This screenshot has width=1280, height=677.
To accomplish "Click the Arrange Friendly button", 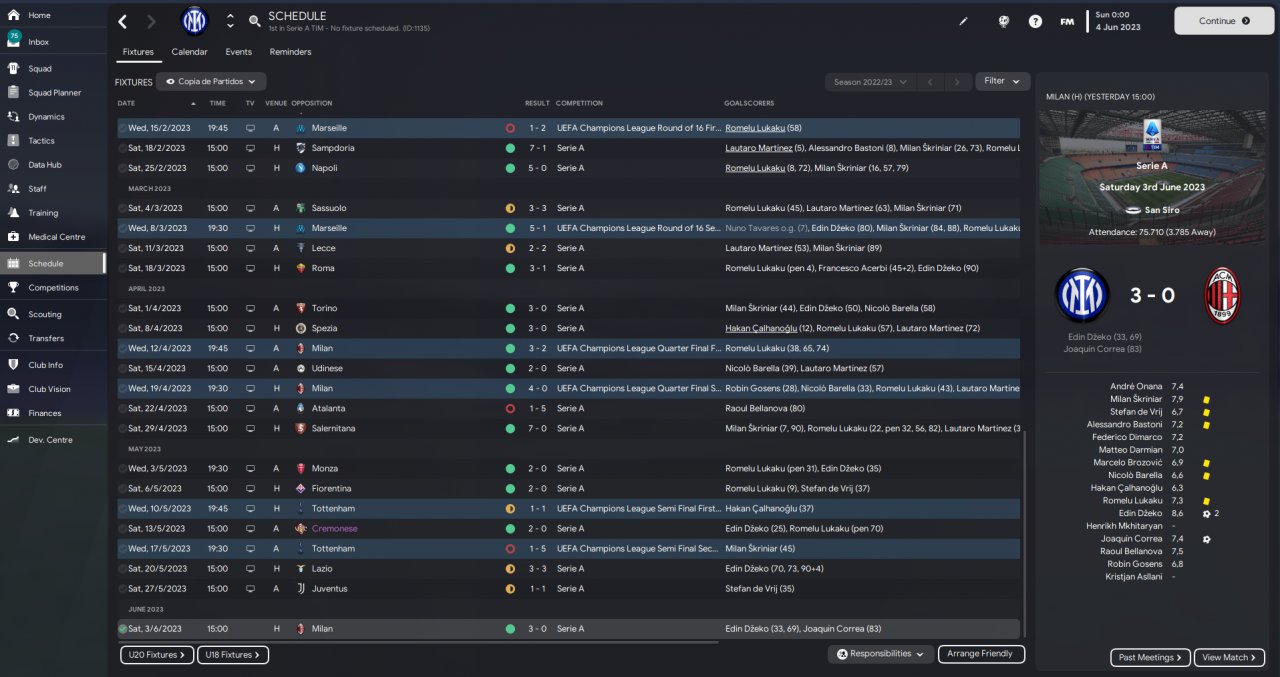I will (981, 654).
